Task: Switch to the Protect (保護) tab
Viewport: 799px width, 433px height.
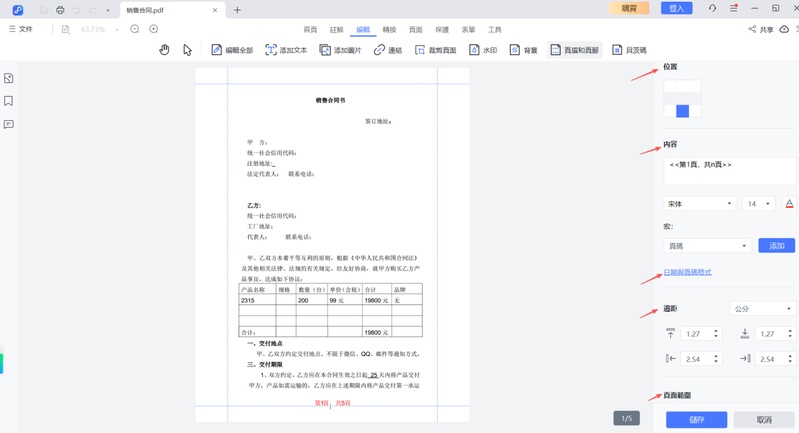Action: coord(442,30)
